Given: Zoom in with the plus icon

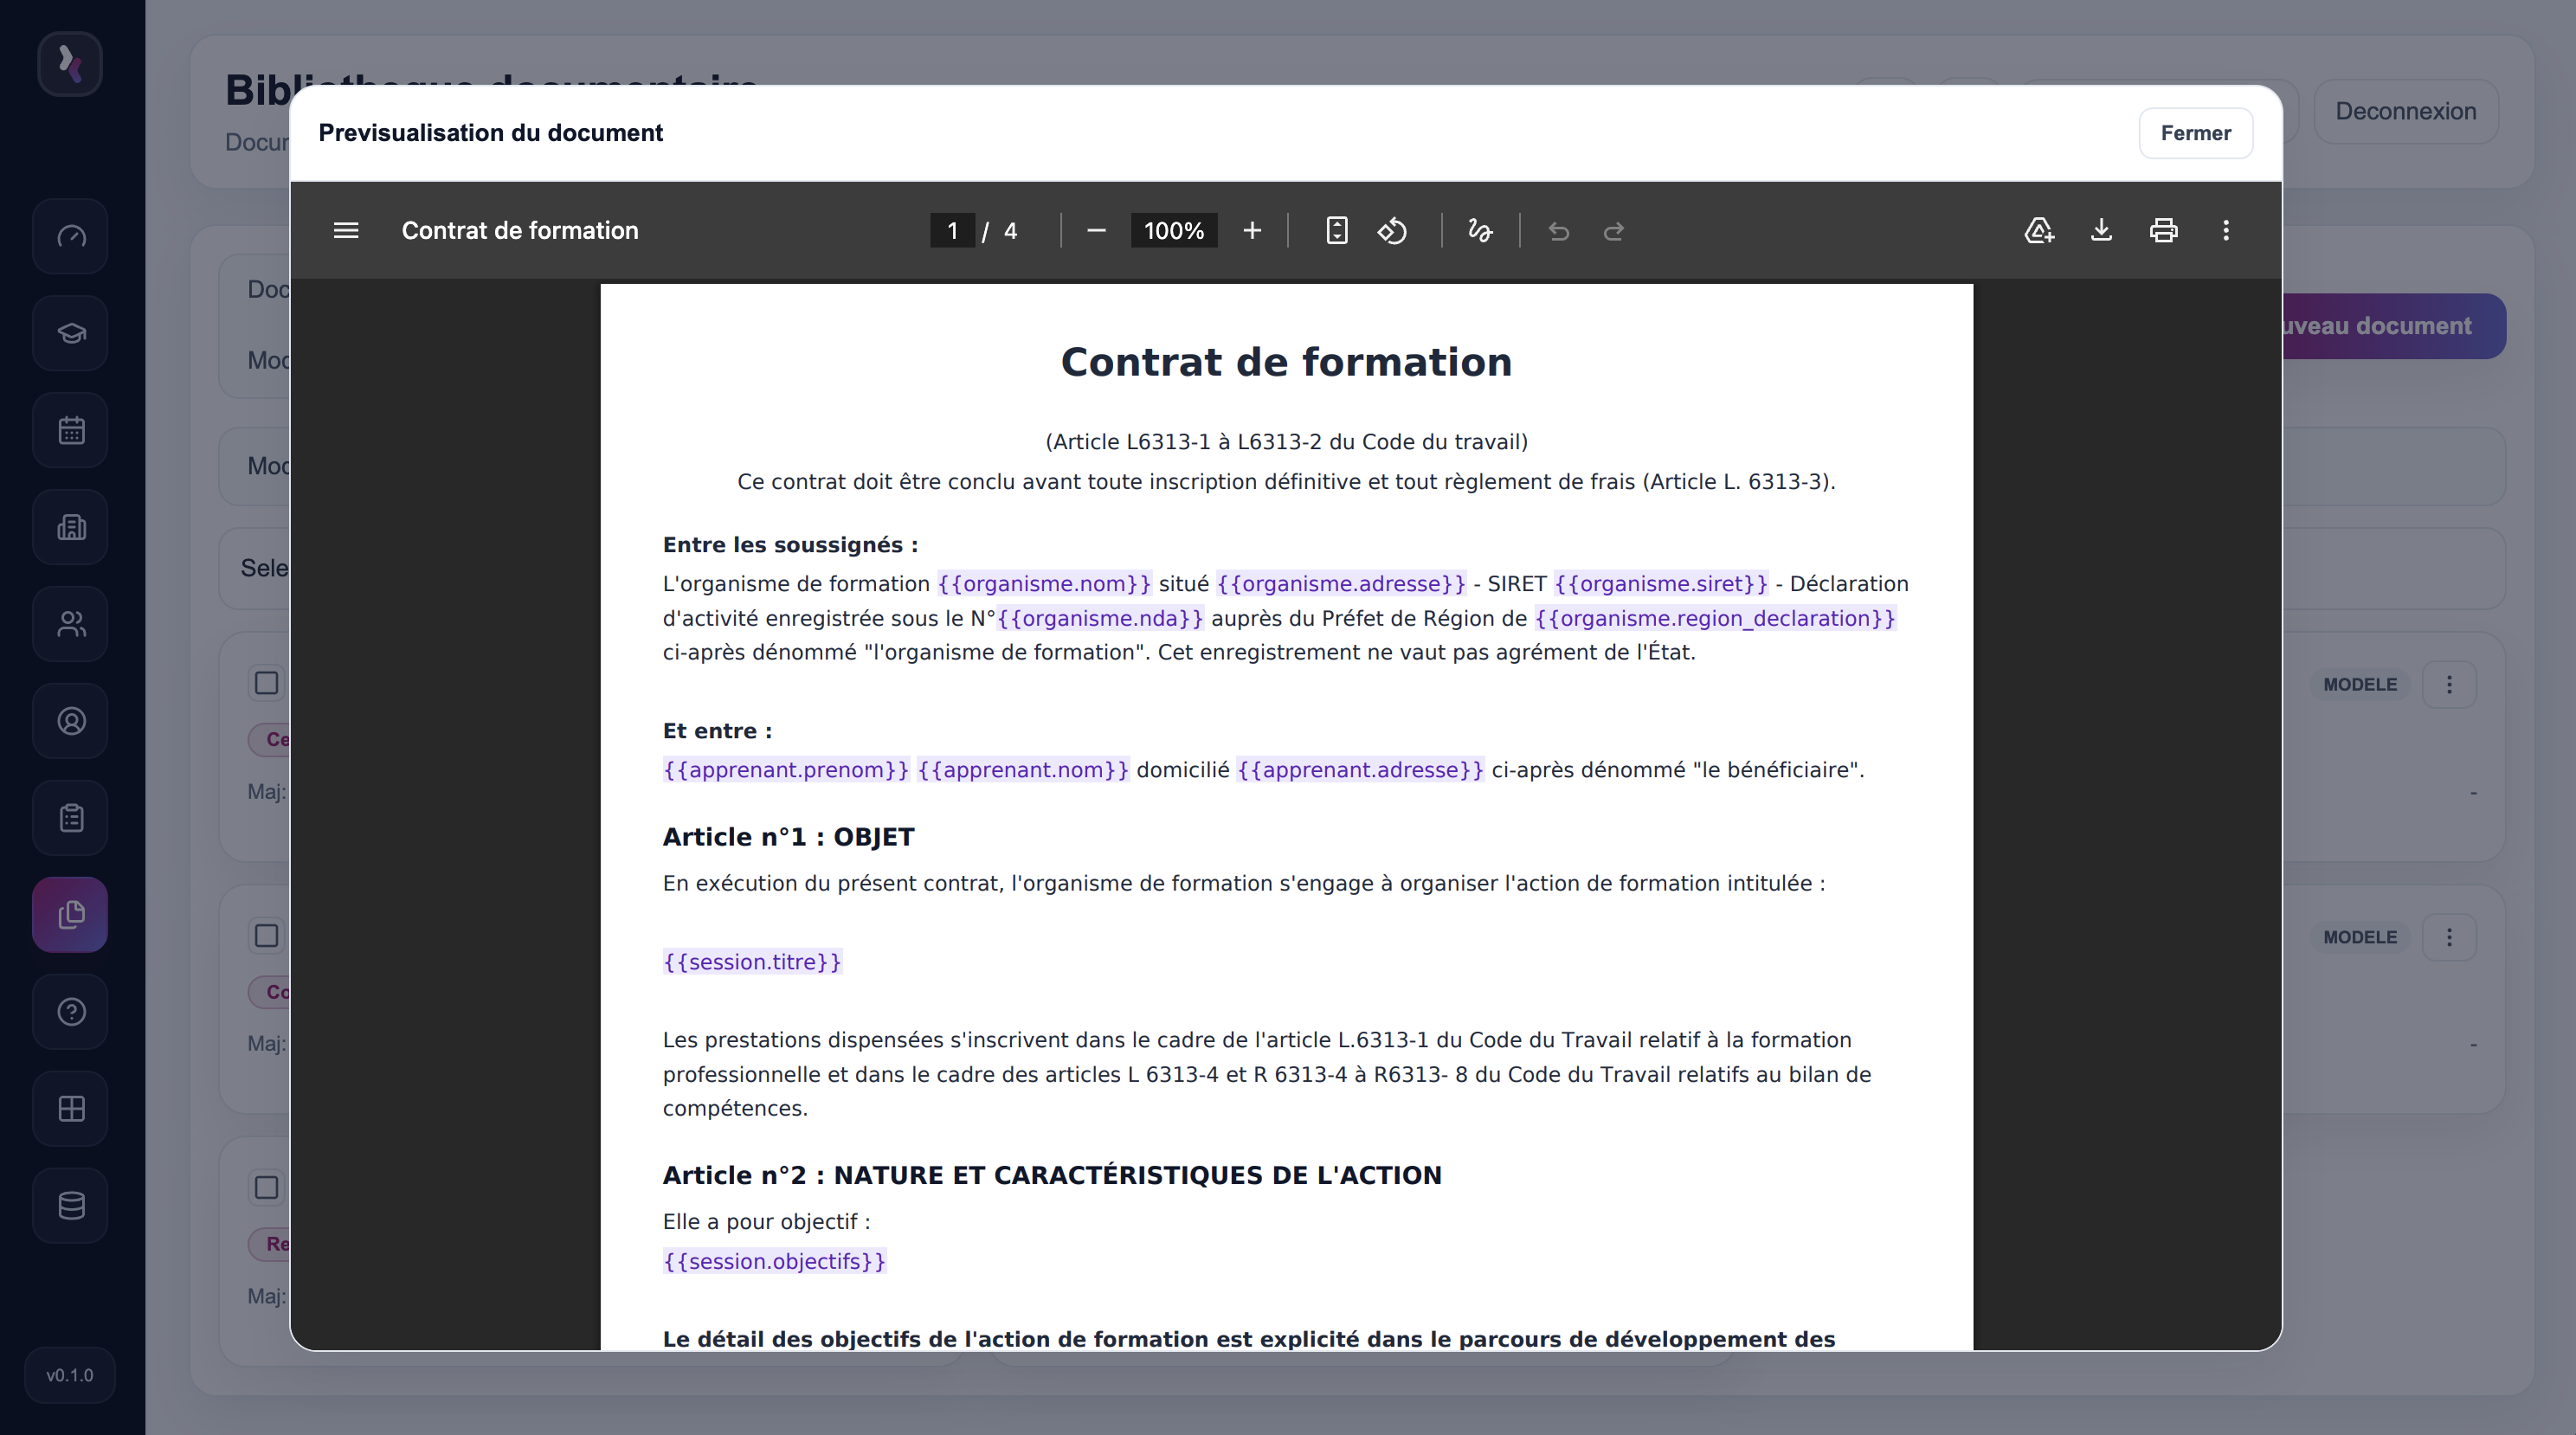Looking at the screenshot, I should coord(1252,231).
